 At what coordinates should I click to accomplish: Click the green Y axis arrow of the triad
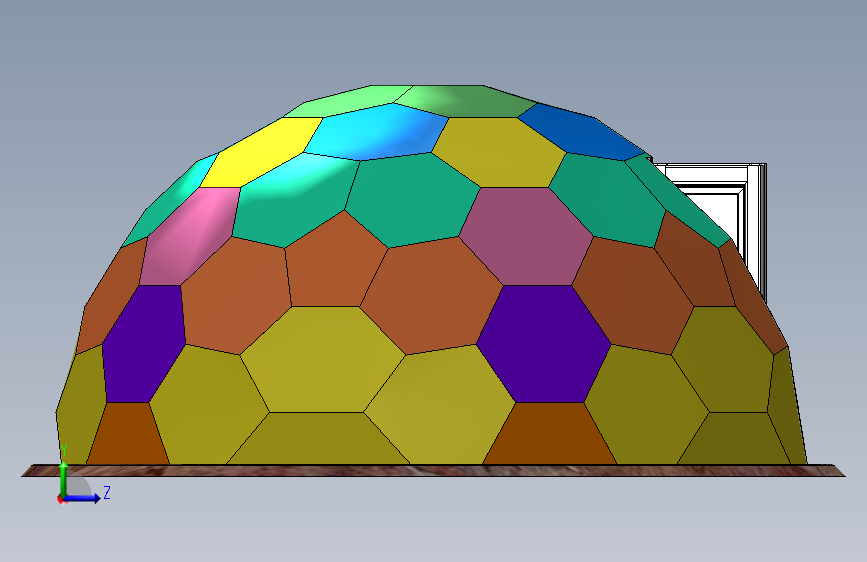[x=64, y=478]
